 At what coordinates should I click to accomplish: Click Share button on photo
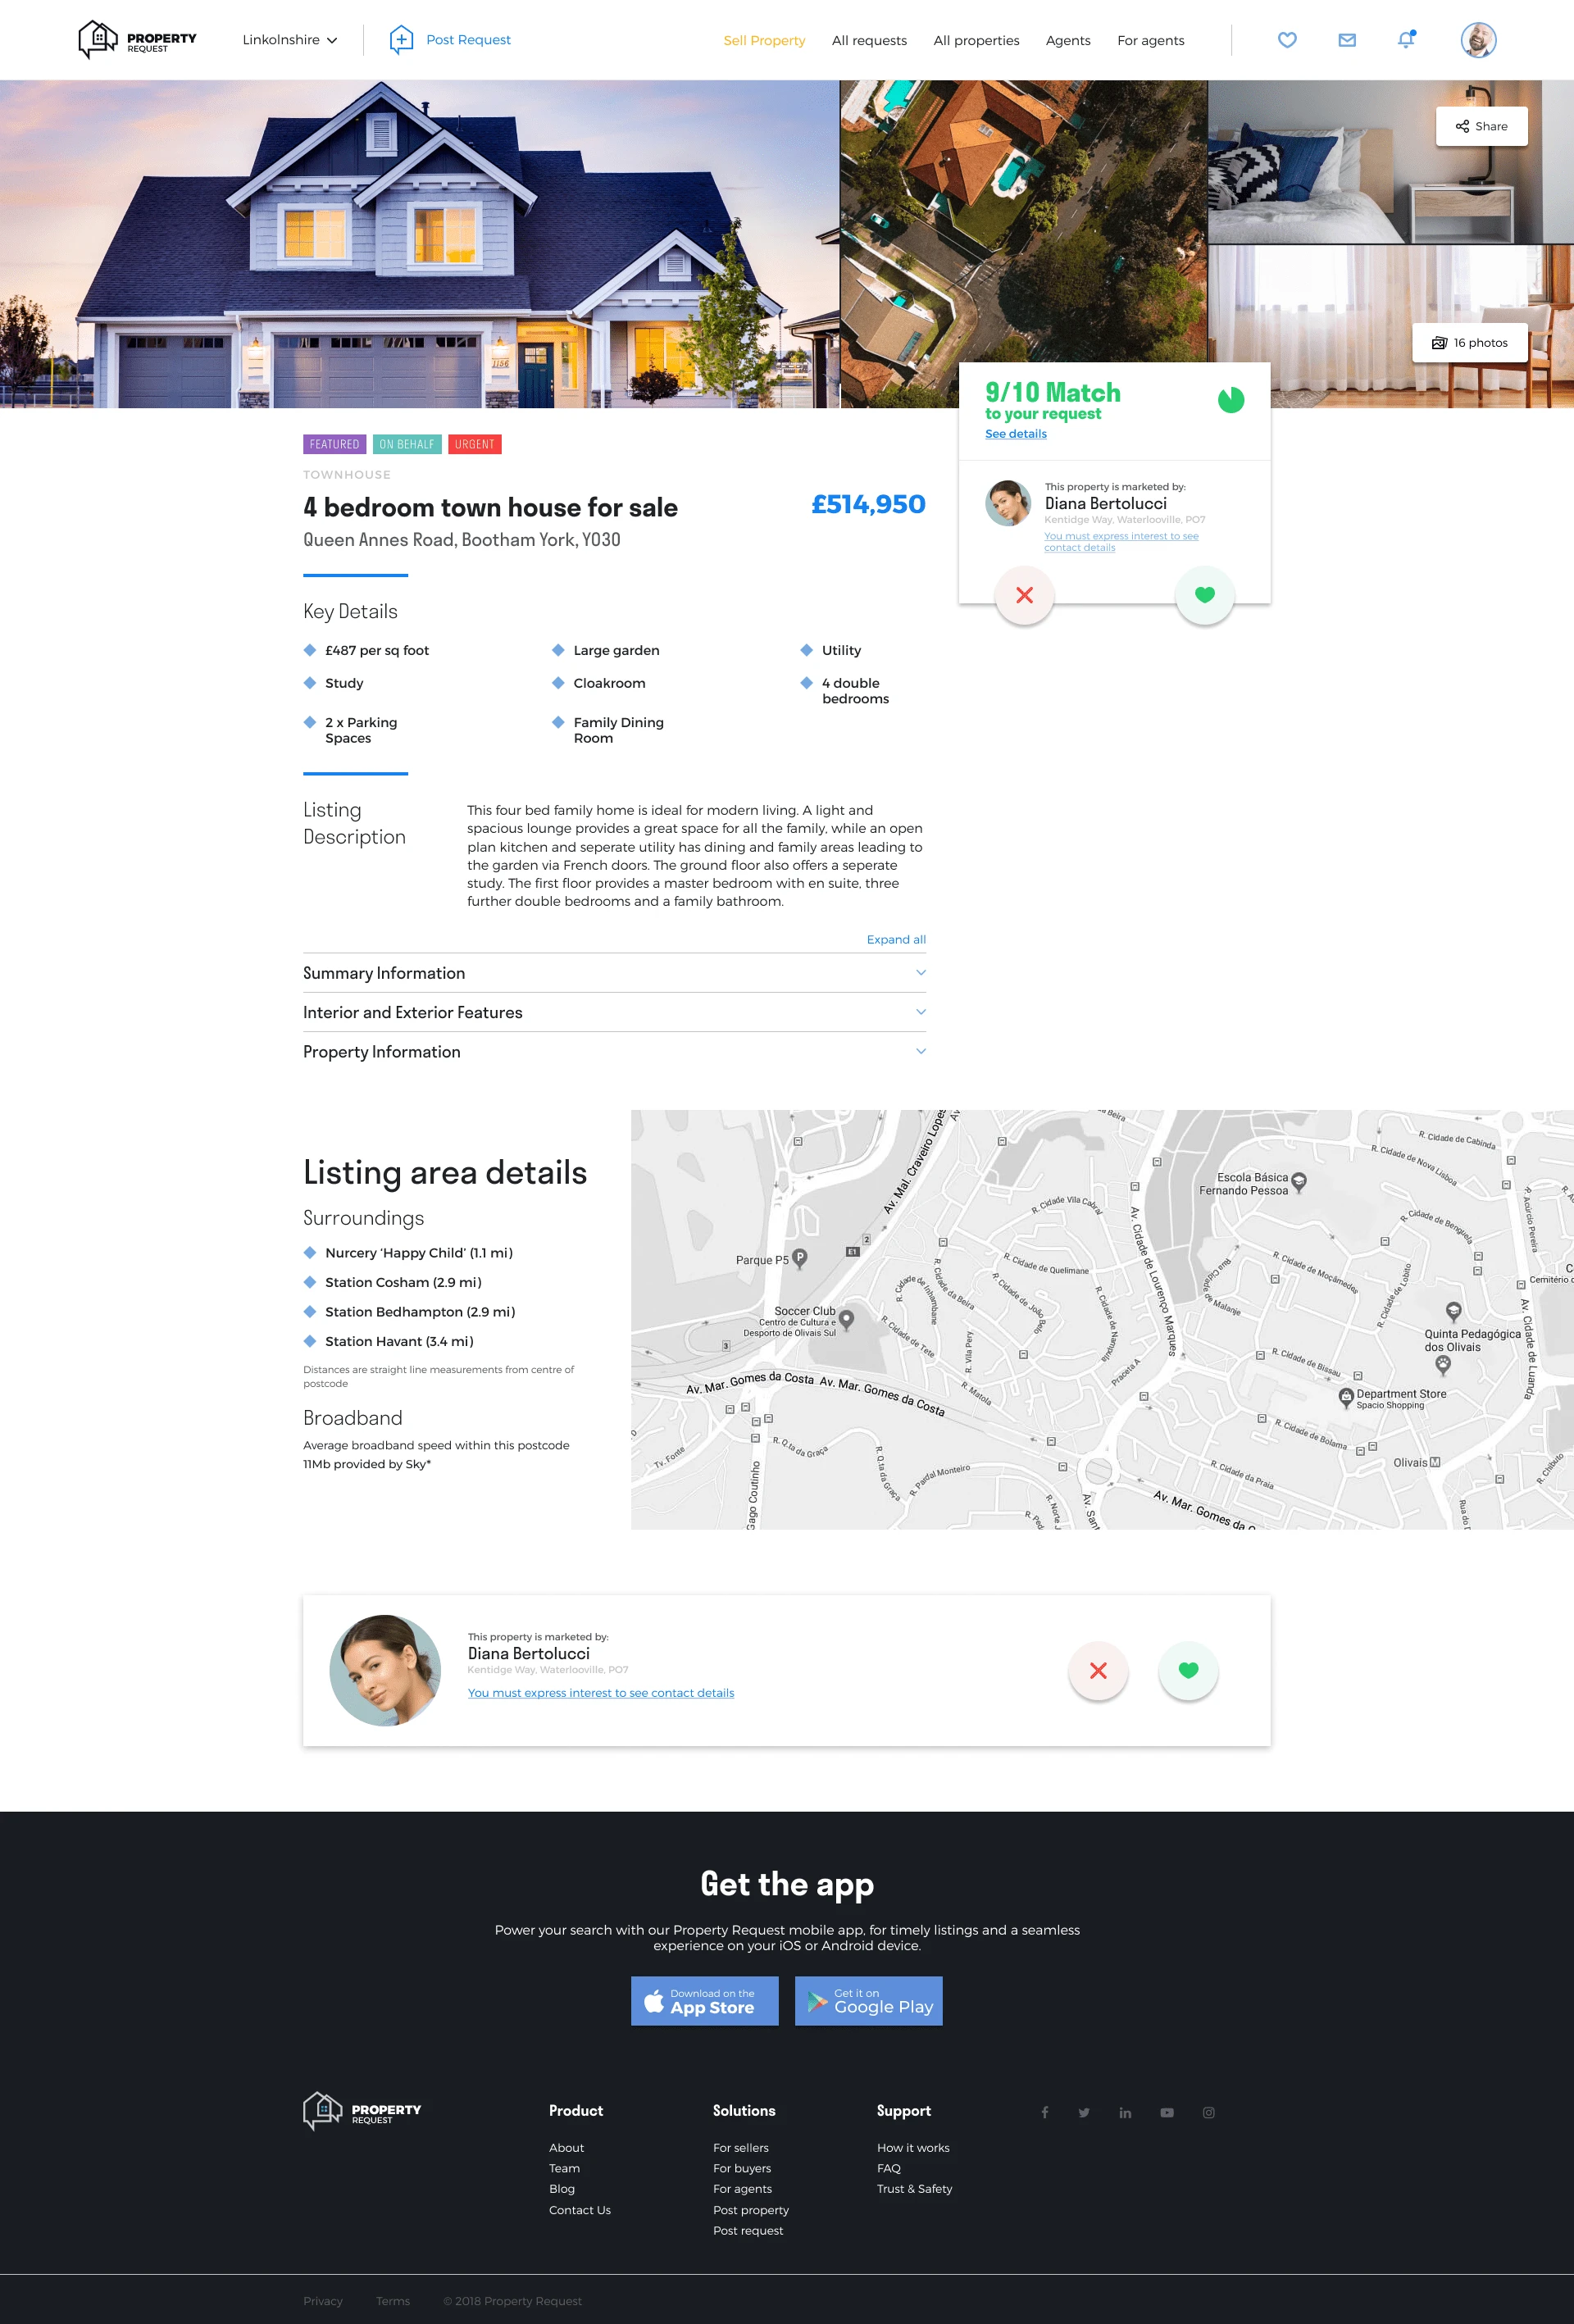1481,126
